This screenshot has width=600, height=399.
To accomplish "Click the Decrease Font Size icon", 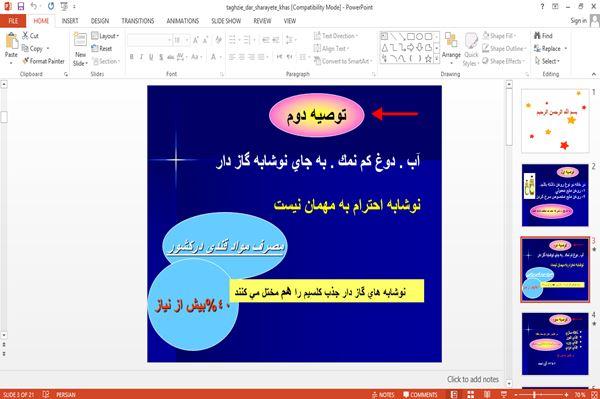I will click(x=205, y=40).
